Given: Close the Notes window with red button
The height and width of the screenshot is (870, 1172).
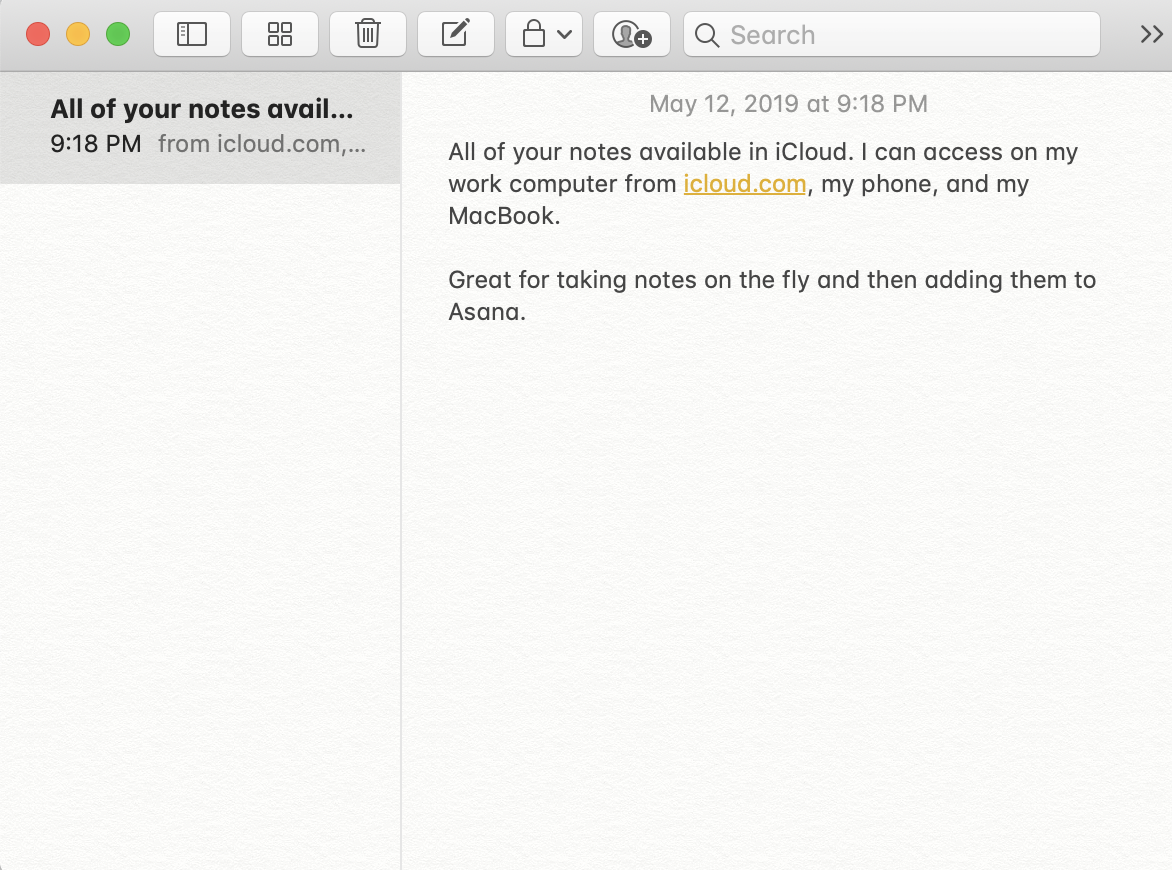Looking at the screenshot, I should click(38, 35).
